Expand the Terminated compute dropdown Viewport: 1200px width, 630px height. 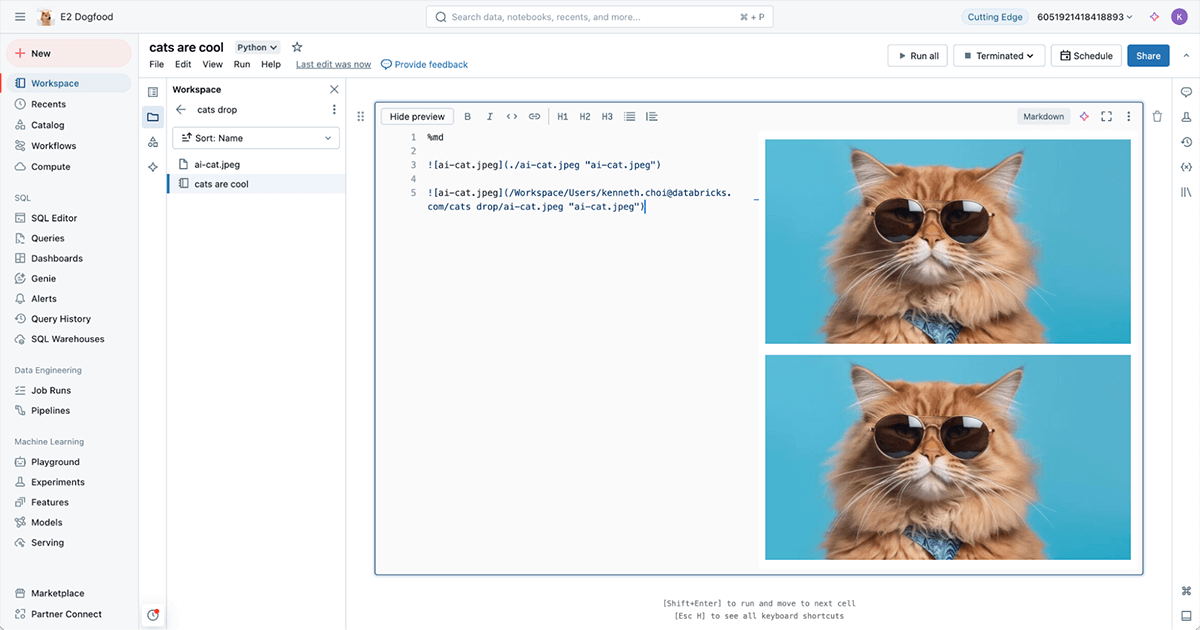(999, 56)
